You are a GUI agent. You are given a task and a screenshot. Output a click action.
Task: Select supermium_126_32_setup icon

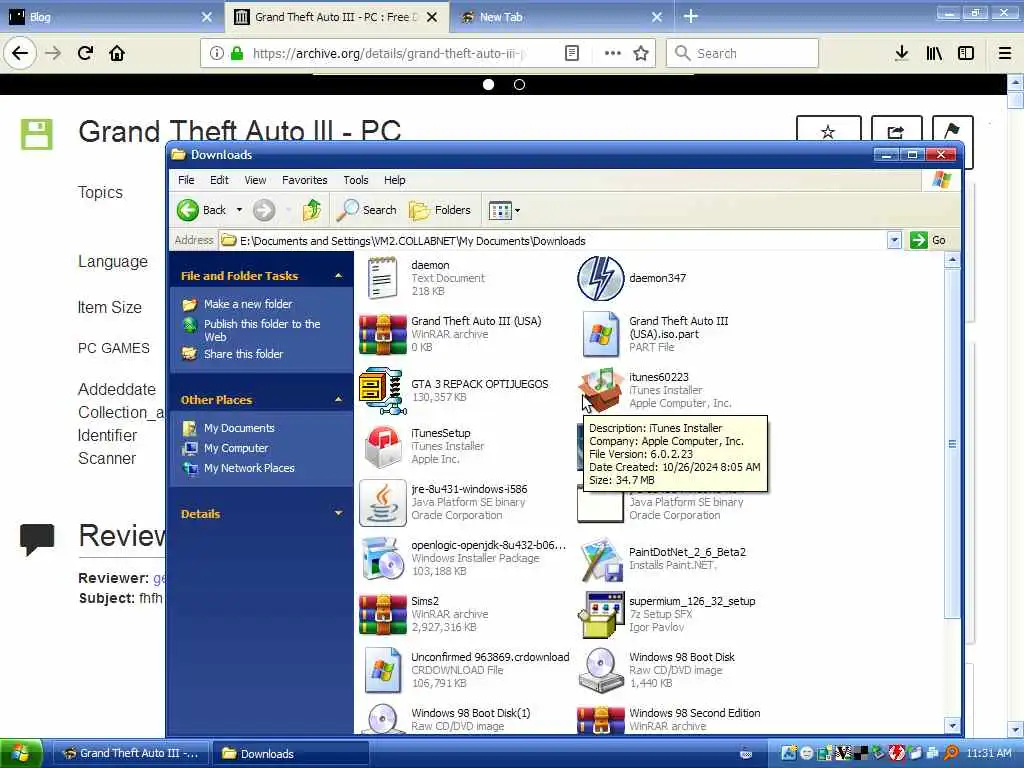coord(600,615)
